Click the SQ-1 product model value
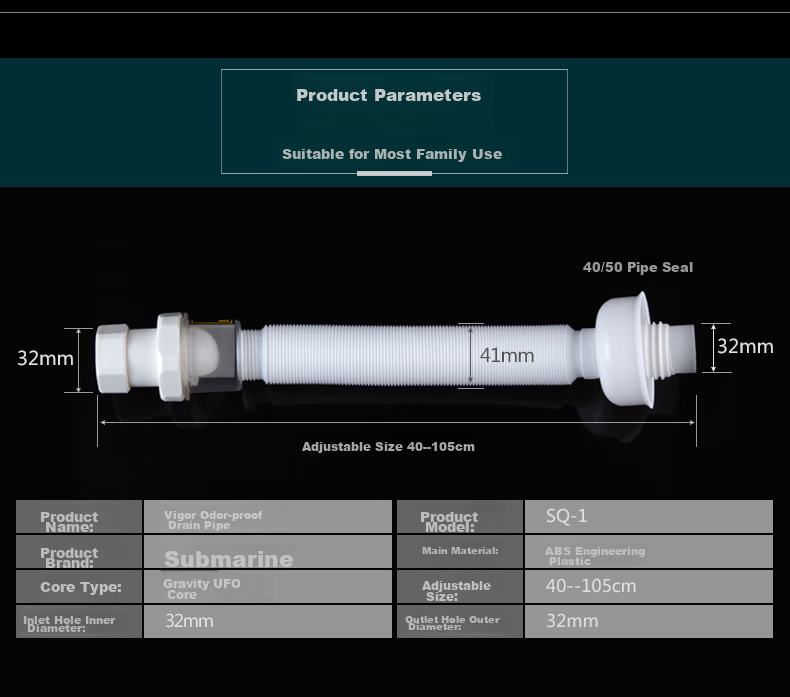This screenshot has width=790, height=697. click(566, 516)
